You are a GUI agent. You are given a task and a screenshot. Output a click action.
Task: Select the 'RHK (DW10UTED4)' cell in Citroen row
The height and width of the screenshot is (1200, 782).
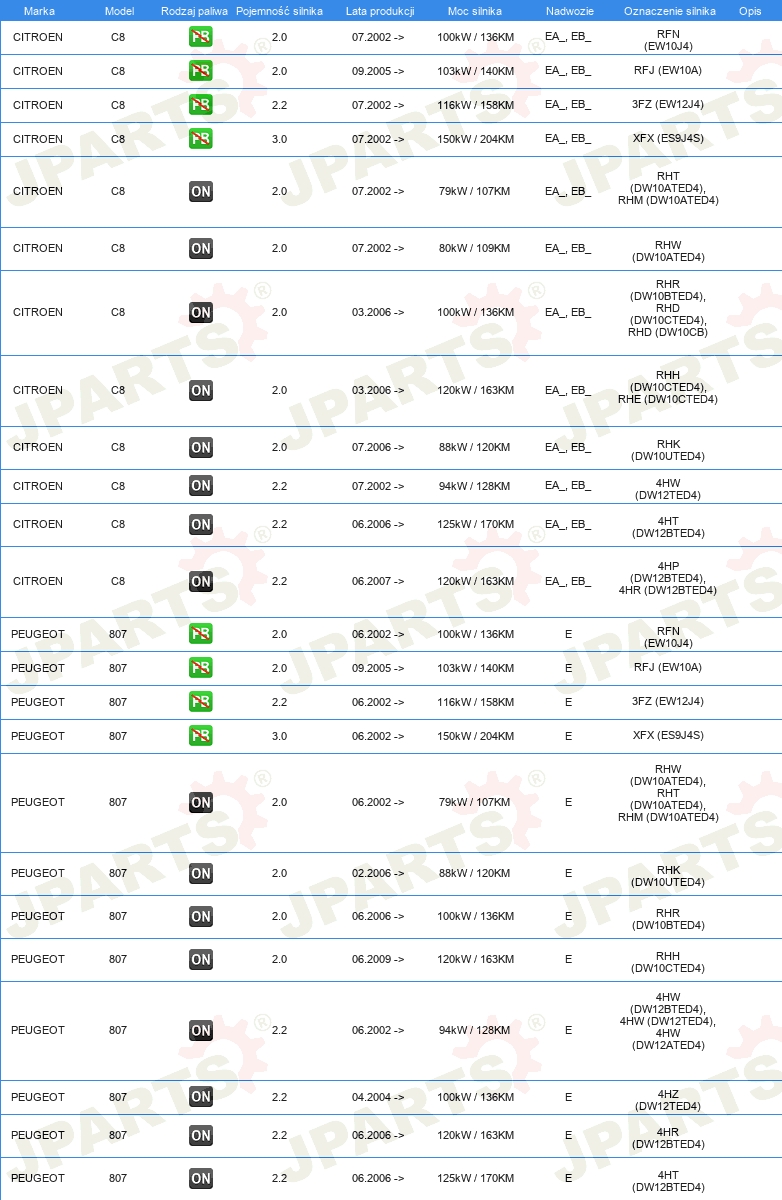tap(668, 450)
